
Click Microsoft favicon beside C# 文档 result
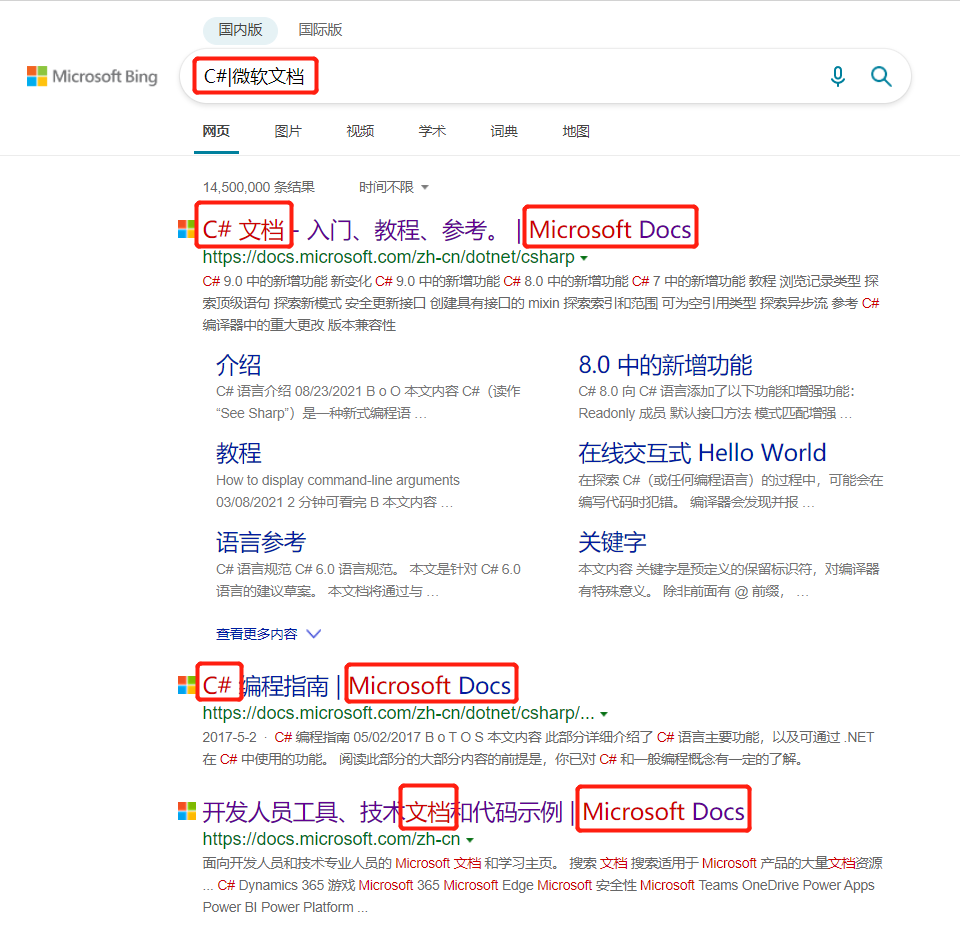(x=186, y=230)
